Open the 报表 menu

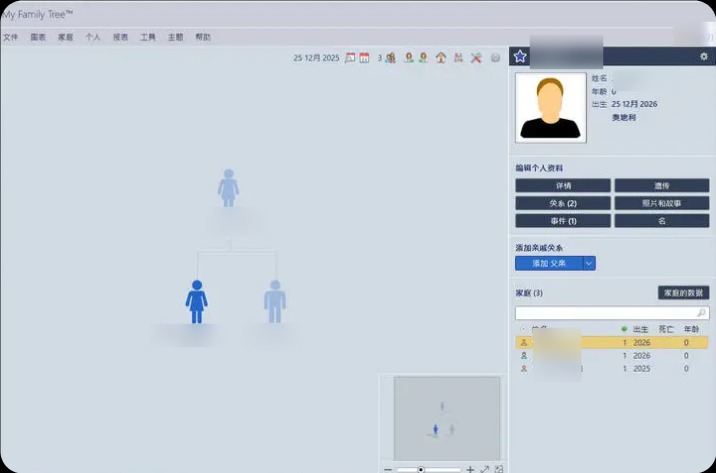pos(121,37)
